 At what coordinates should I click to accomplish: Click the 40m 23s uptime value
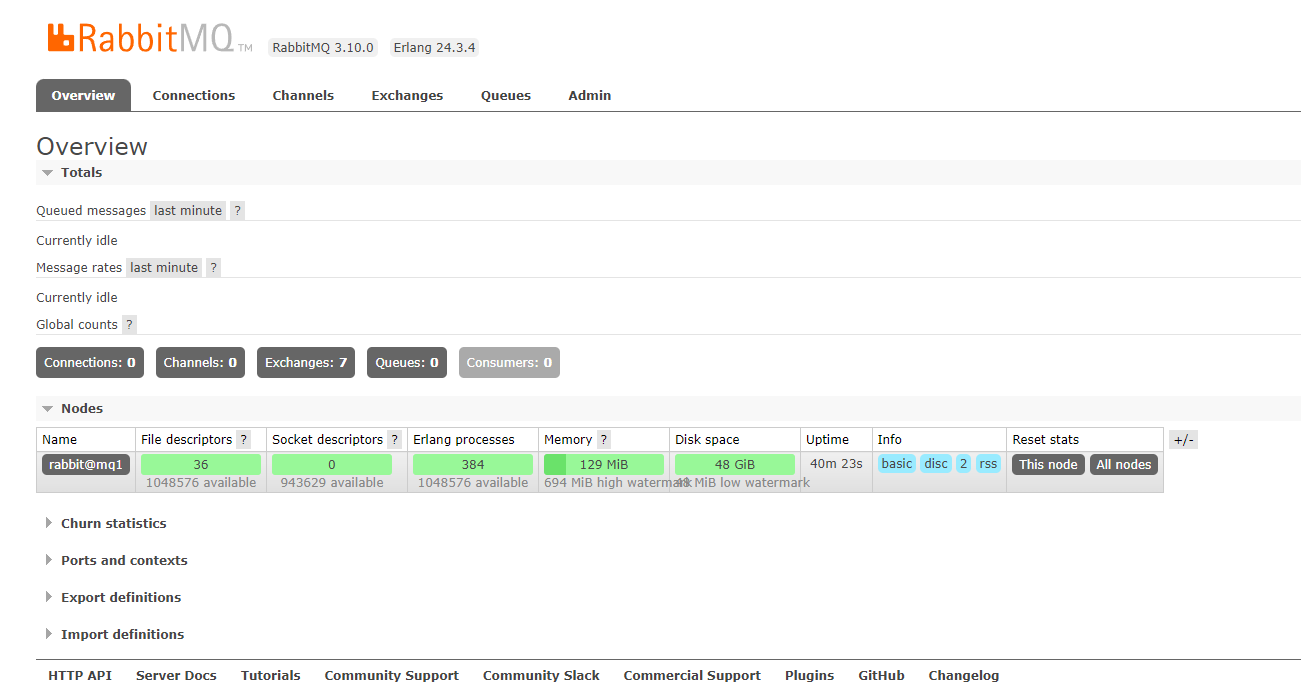pos(836,464)
